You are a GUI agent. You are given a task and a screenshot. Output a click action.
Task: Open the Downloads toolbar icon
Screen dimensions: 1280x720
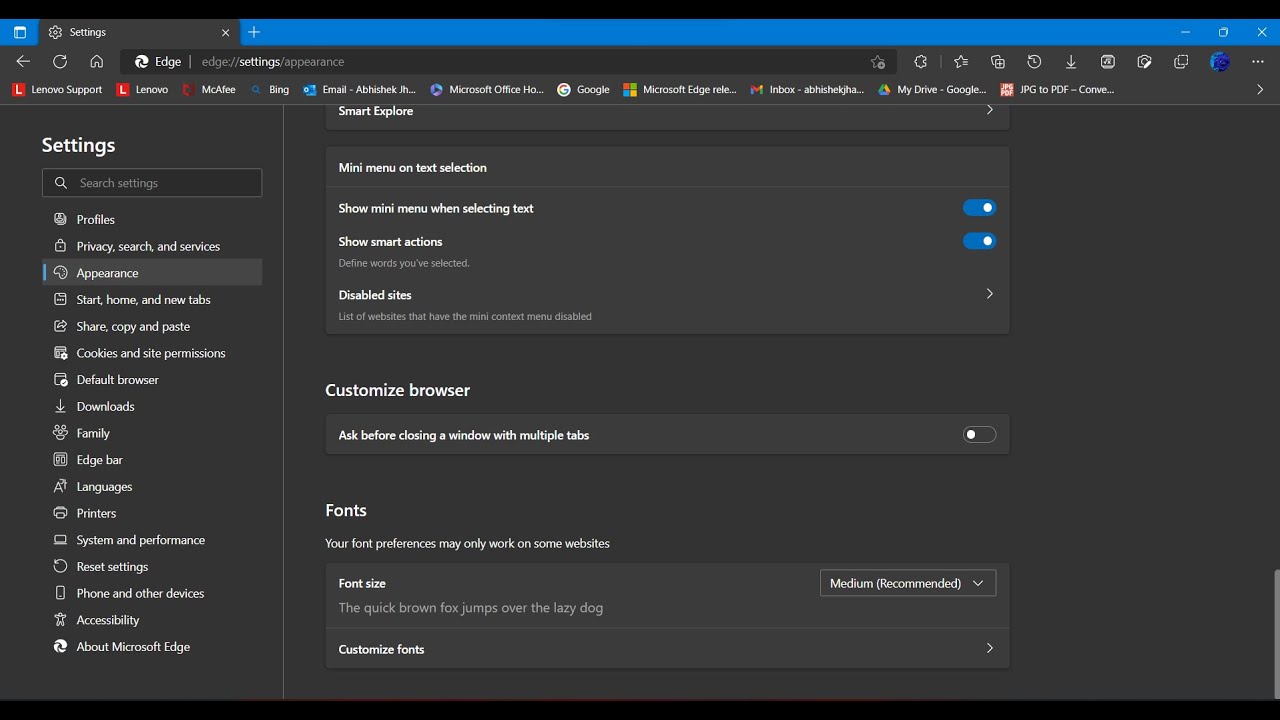point(1071,62)
